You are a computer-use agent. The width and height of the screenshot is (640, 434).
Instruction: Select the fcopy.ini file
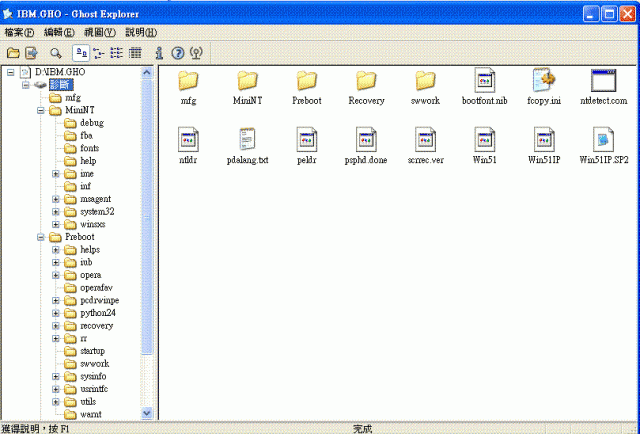click(x=544, y=87)
